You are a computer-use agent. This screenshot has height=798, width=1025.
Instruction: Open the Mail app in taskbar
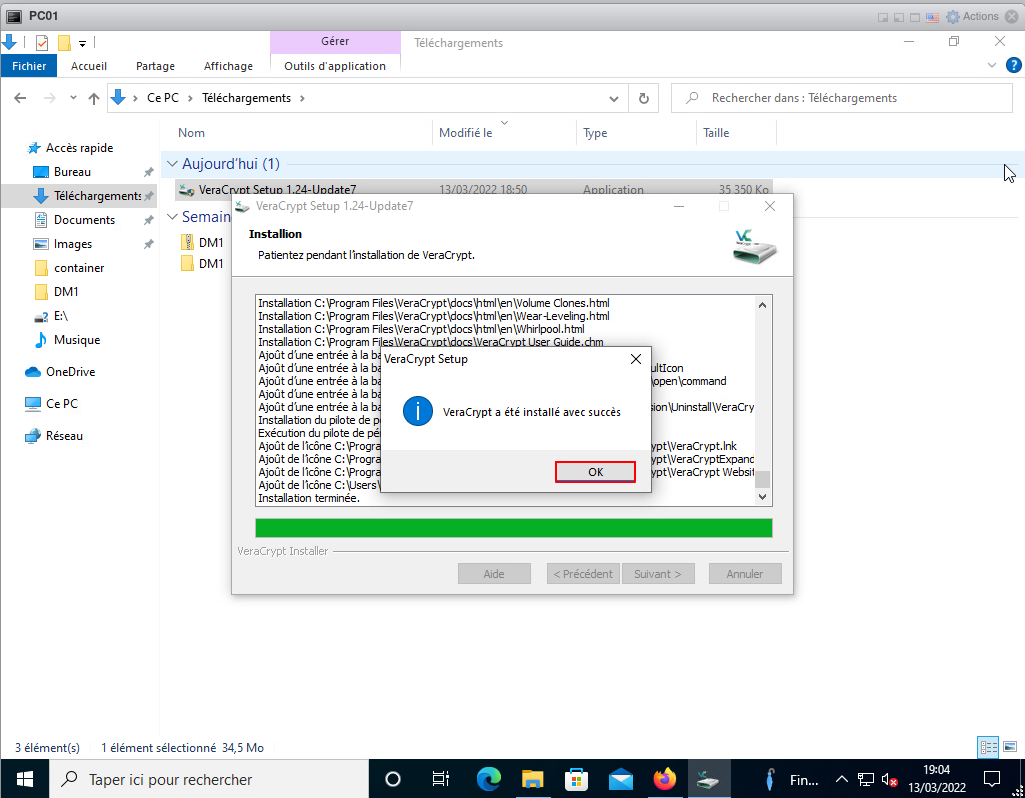click(620, 778)
